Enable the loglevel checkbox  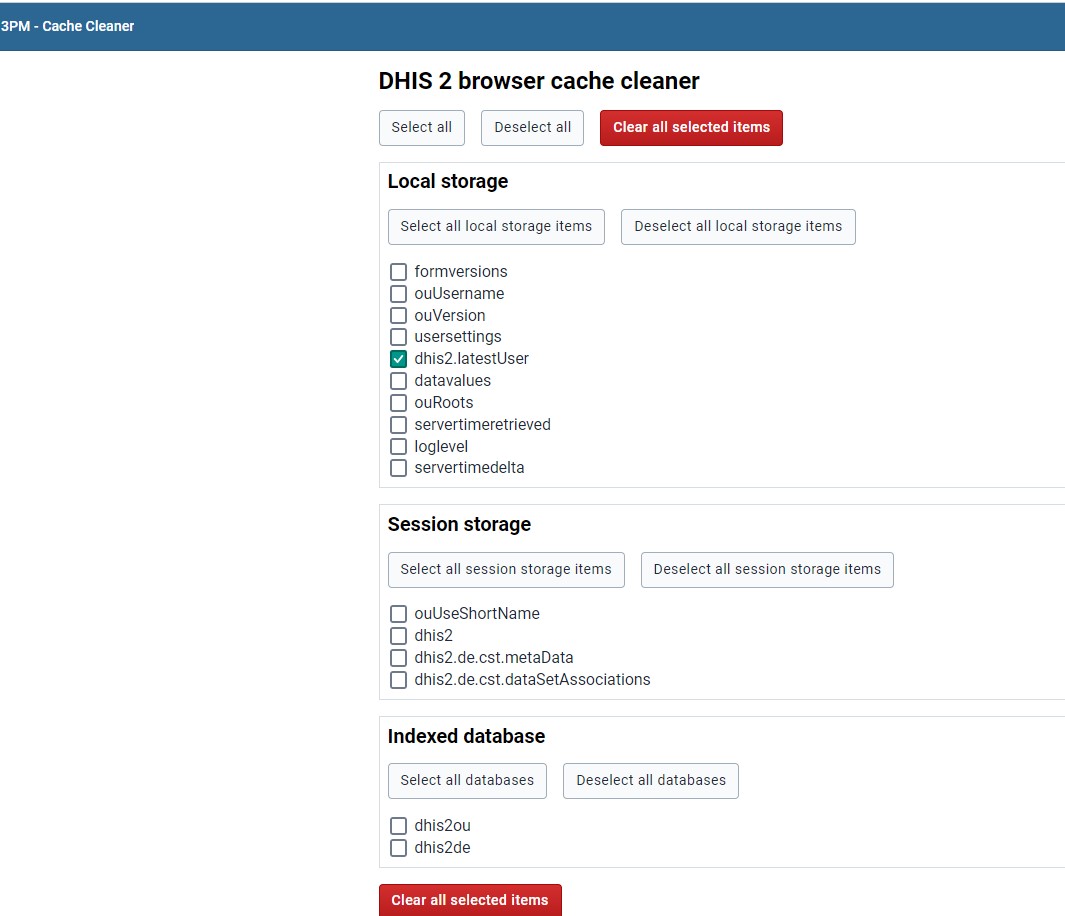point(399,447)
